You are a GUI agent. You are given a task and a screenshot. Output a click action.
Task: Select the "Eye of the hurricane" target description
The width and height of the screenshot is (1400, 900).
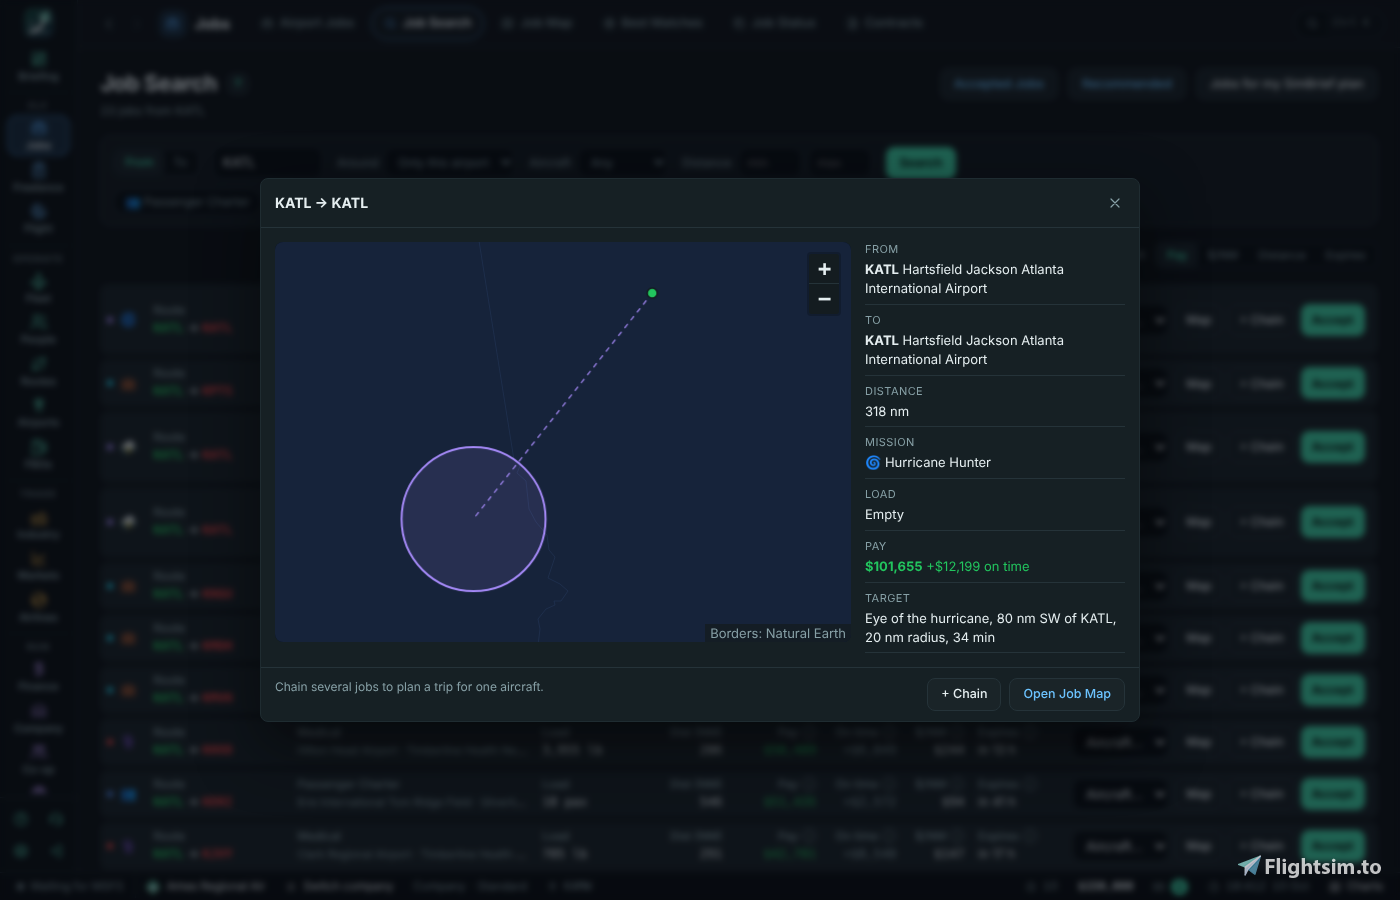990,628
